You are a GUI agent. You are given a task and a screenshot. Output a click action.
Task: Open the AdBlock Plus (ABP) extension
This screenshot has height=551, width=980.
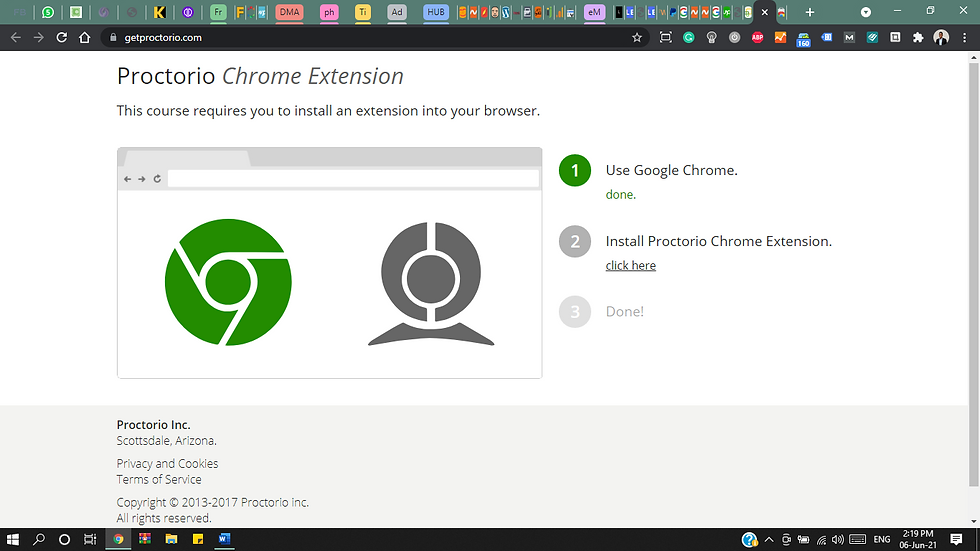coord(758,37)
